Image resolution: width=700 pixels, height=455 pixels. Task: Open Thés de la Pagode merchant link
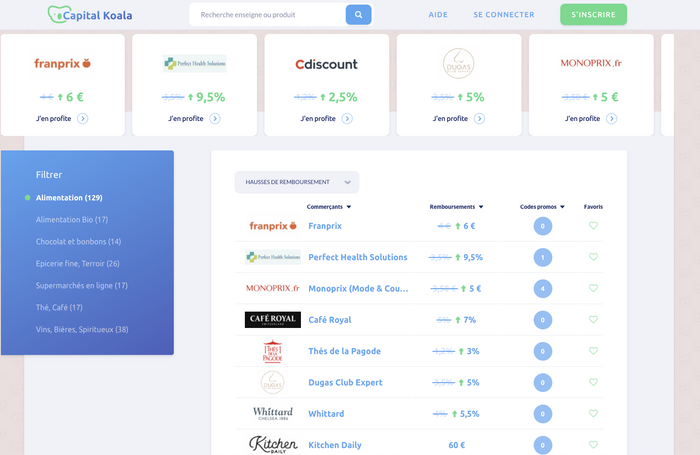click(x=345, y=351)
